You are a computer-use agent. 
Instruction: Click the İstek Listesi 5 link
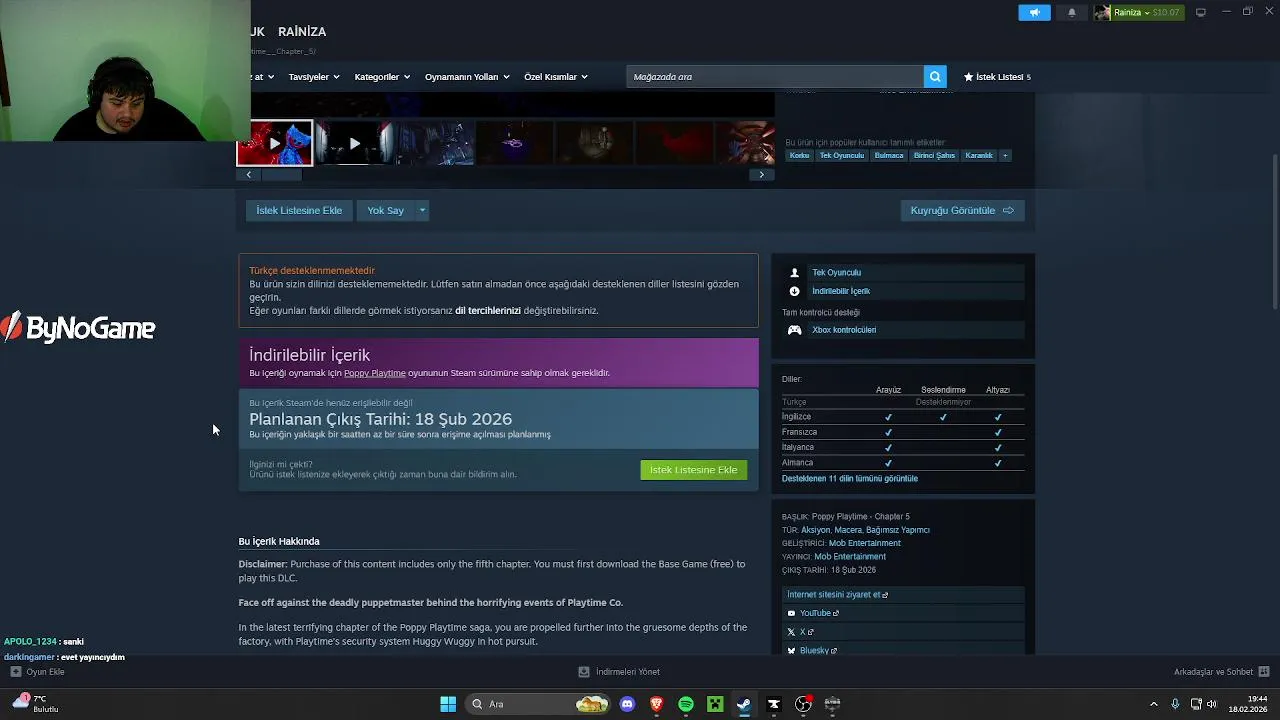point(997,77)
